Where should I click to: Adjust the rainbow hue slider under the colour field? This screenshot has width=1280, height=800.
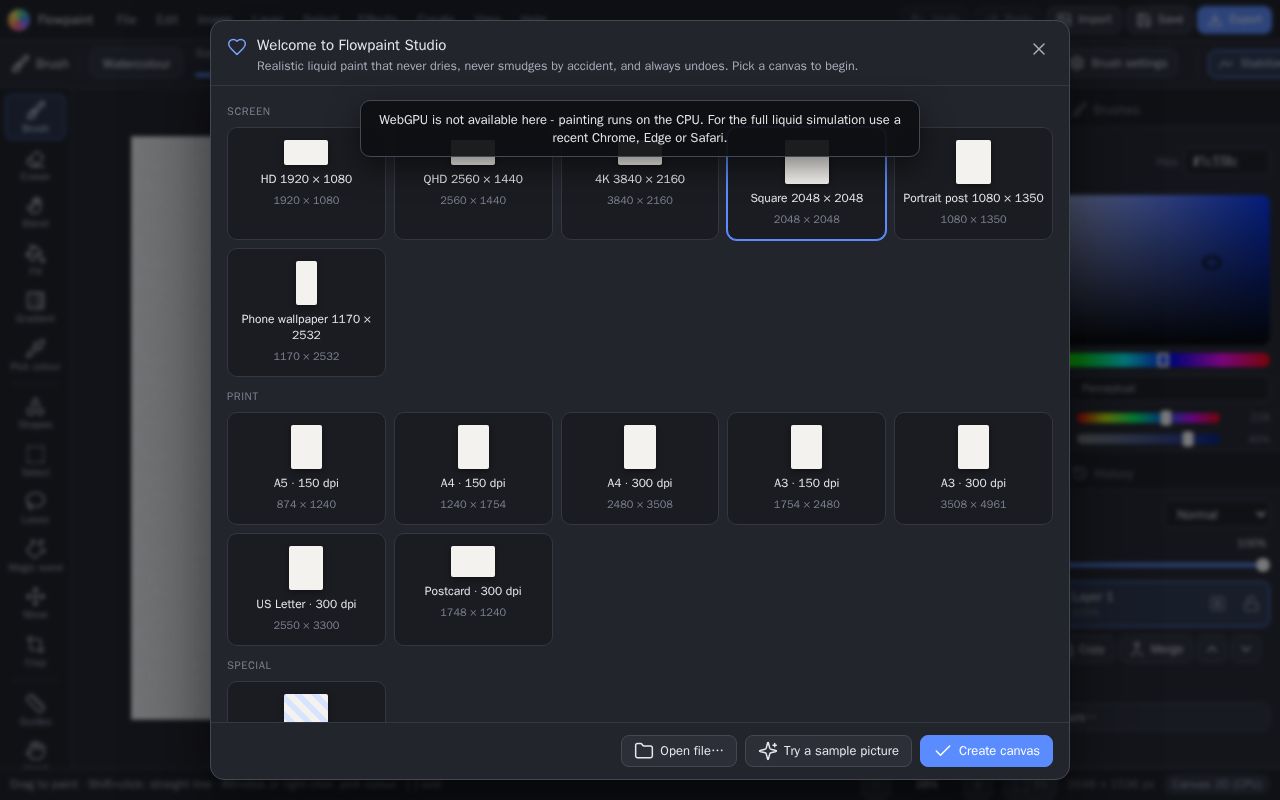pos(1170,360)
